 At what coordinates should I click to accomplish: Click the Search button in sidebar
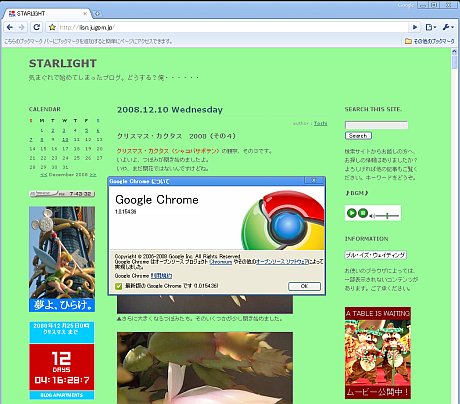click(358, 136)
